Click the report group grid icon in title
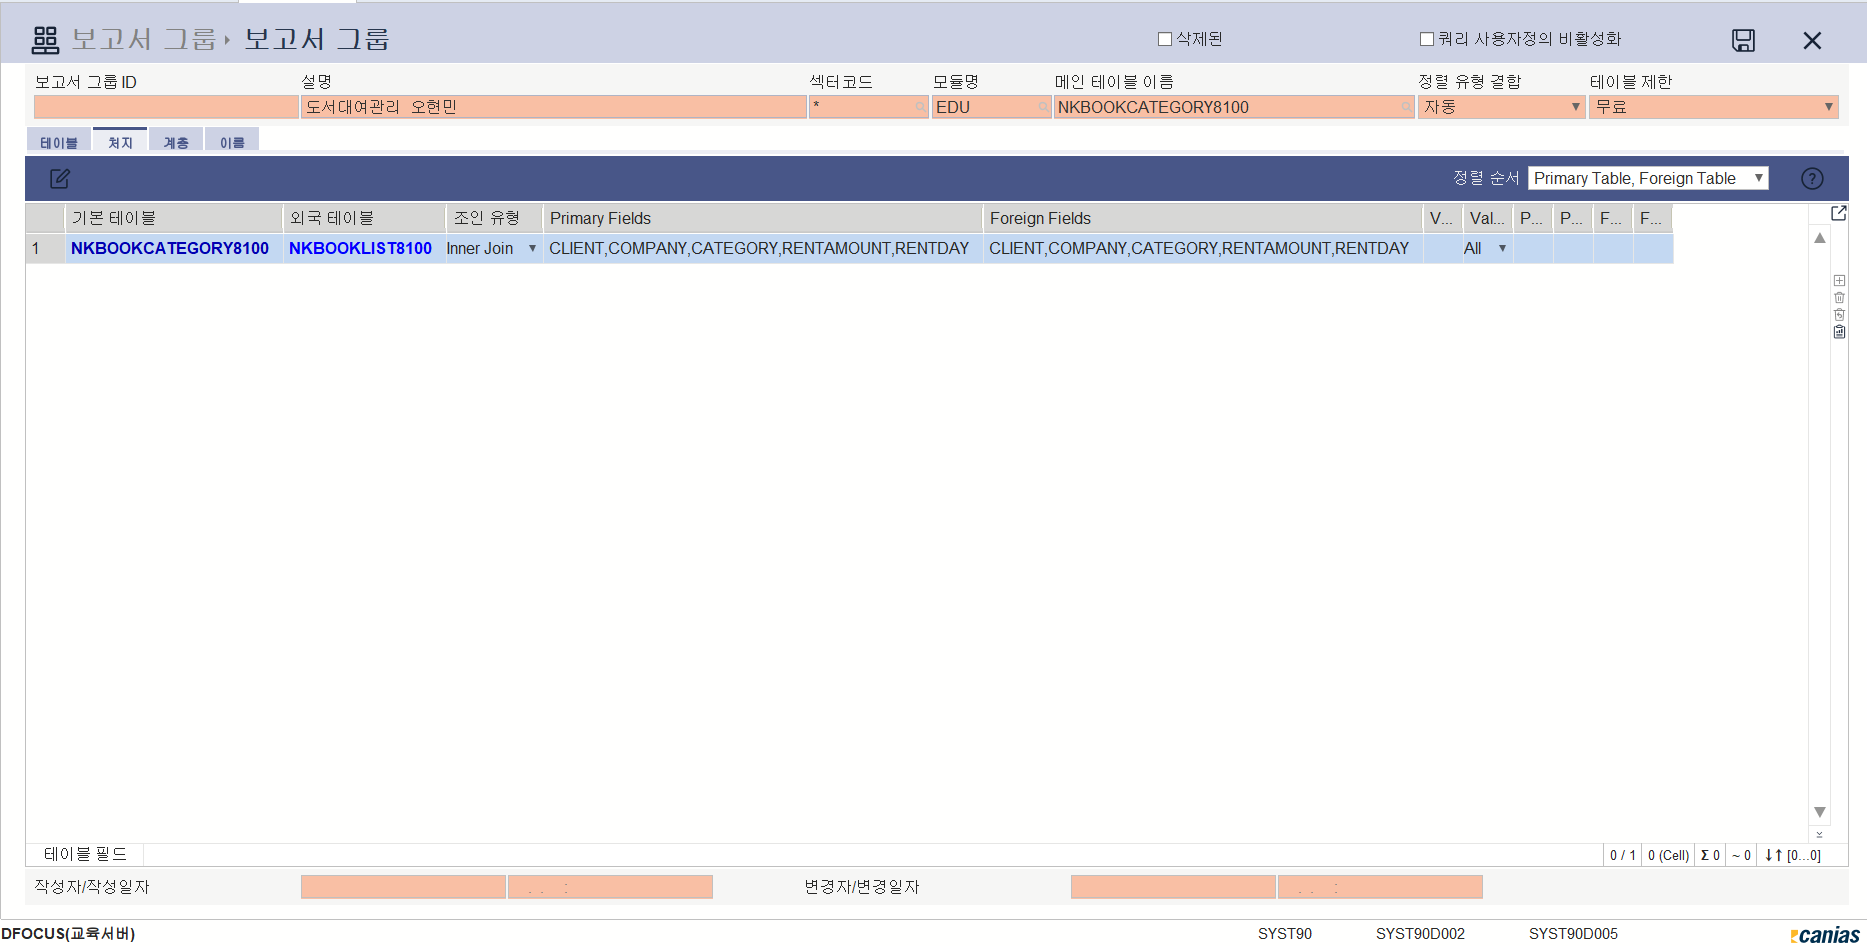The height and width of the screenshot is (946, 1867). click(x=45, y=40)
